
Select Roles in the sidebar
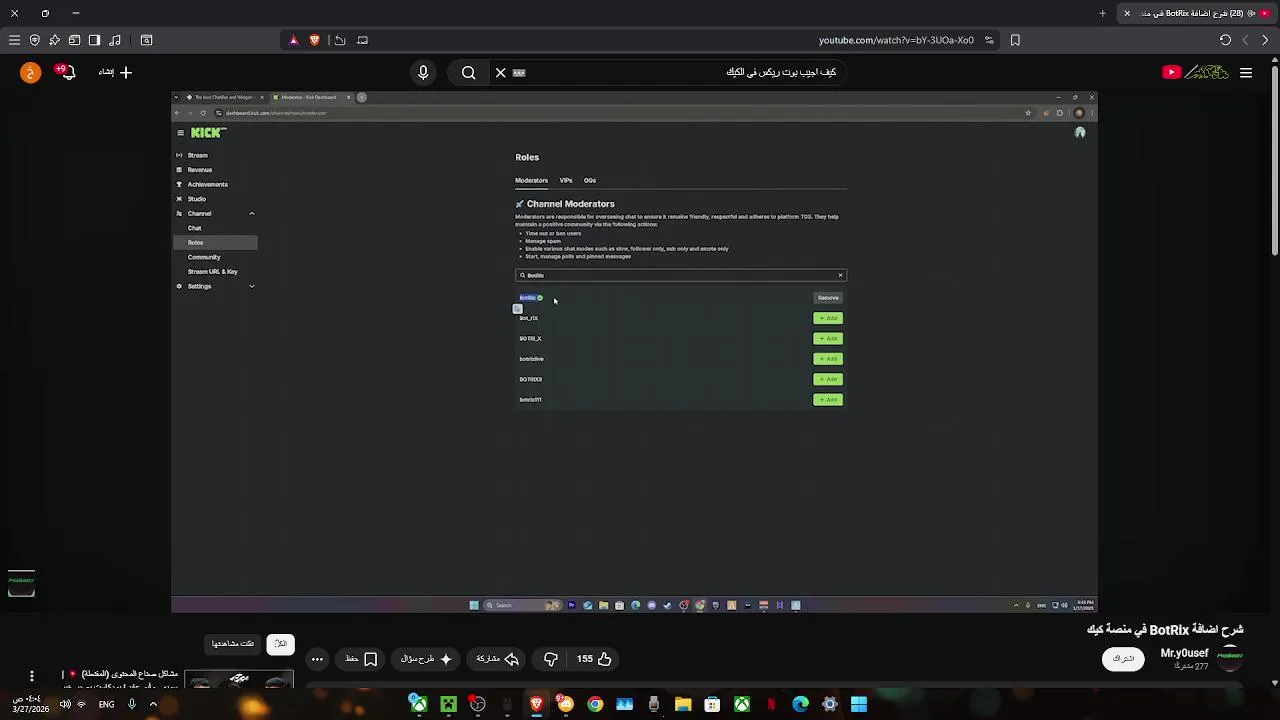click(215, 243)
